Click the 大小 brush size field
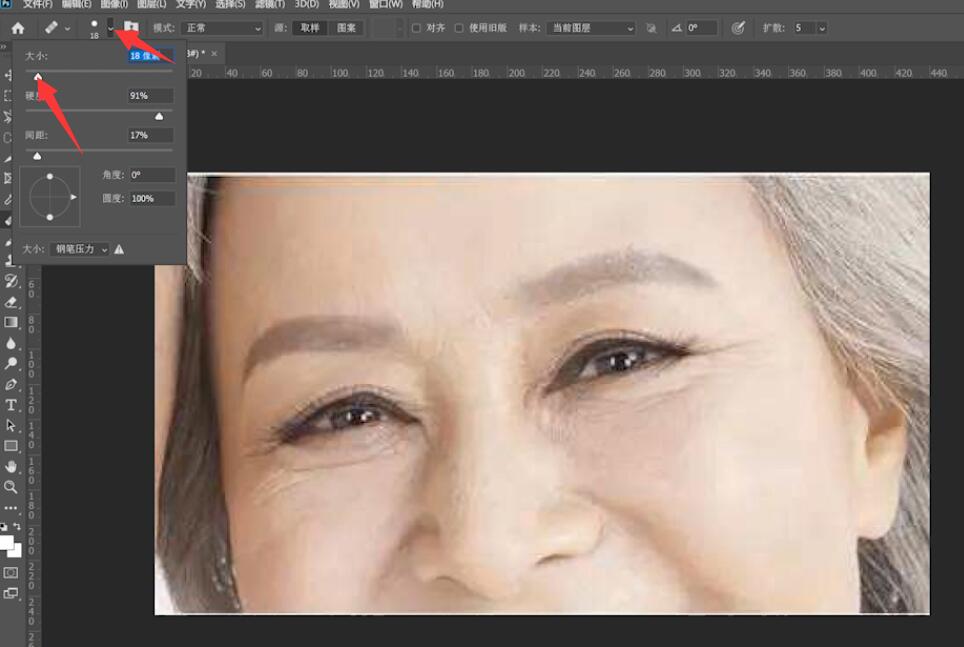This screenshot has height=647, width=964. tap(151, 56)
